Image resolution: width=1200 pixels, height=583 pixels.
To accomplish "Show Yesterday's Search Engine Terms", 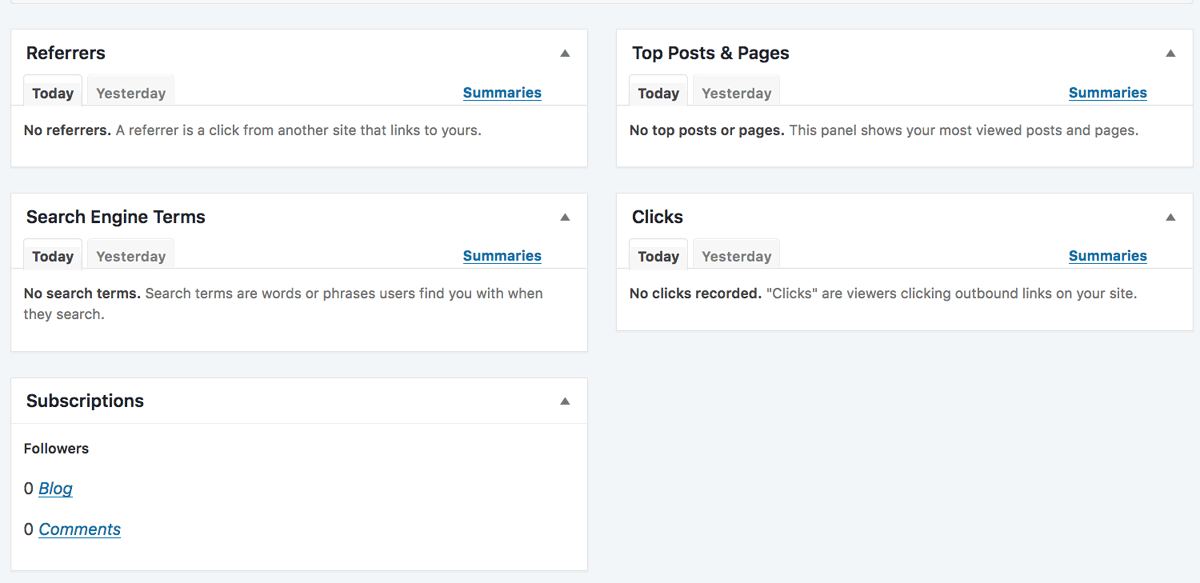I will click(x=131, y=255).
